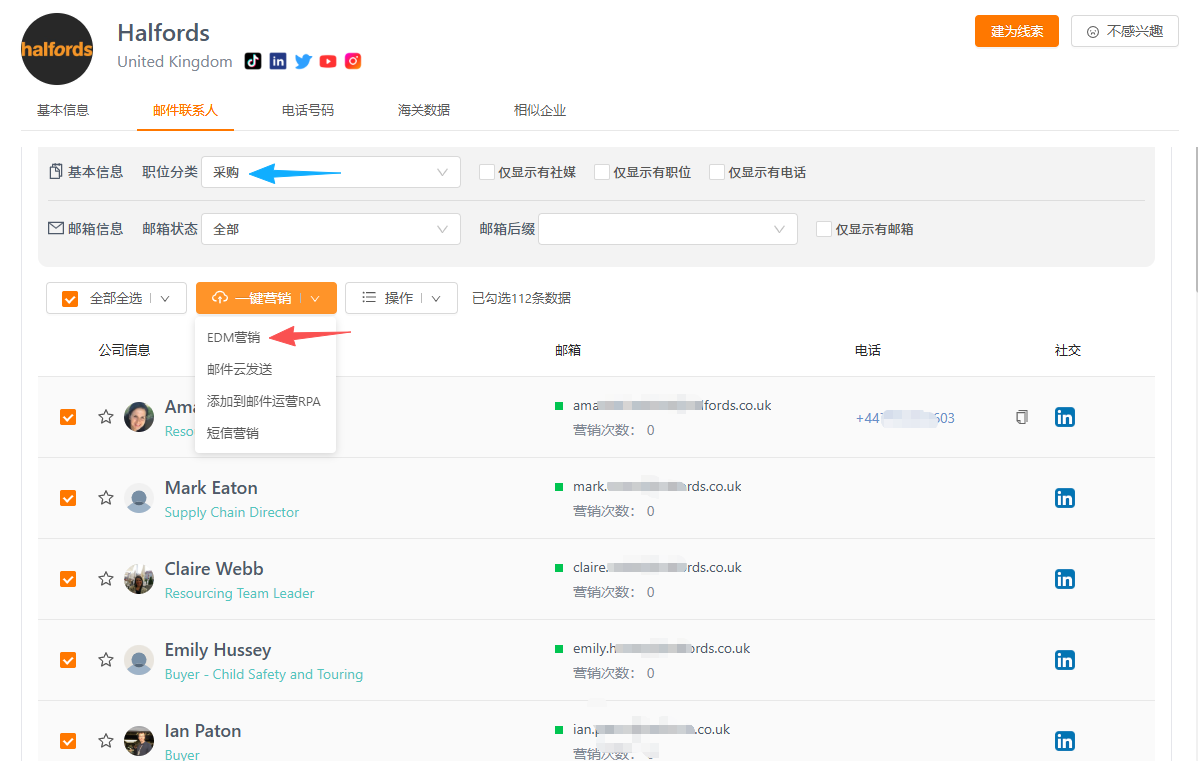Open Claire Webb's LinkedIn profile
The width and height of the screenshot is (1198, 761).
point(1064,579)
